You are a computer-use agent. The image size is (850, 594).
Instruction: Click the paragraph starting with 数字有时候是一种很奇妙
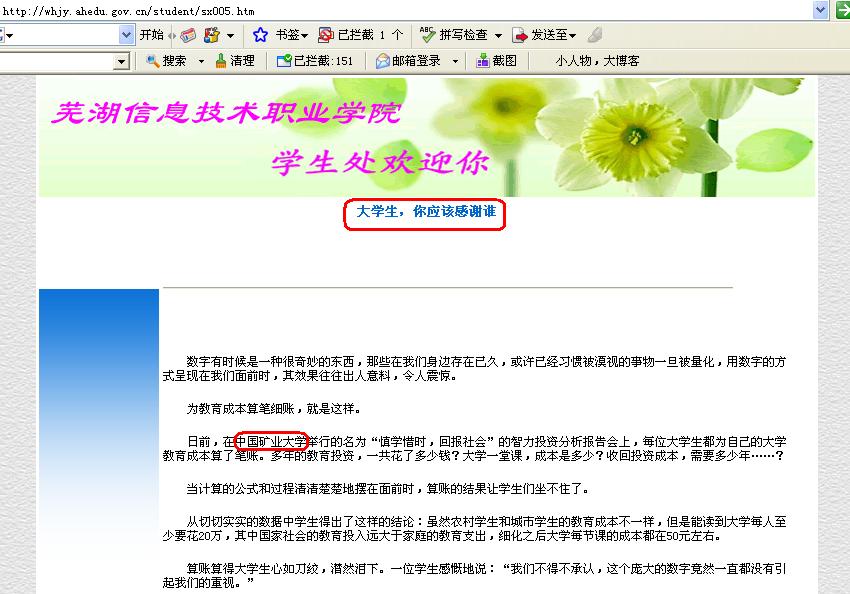click(x=474, y=369)
